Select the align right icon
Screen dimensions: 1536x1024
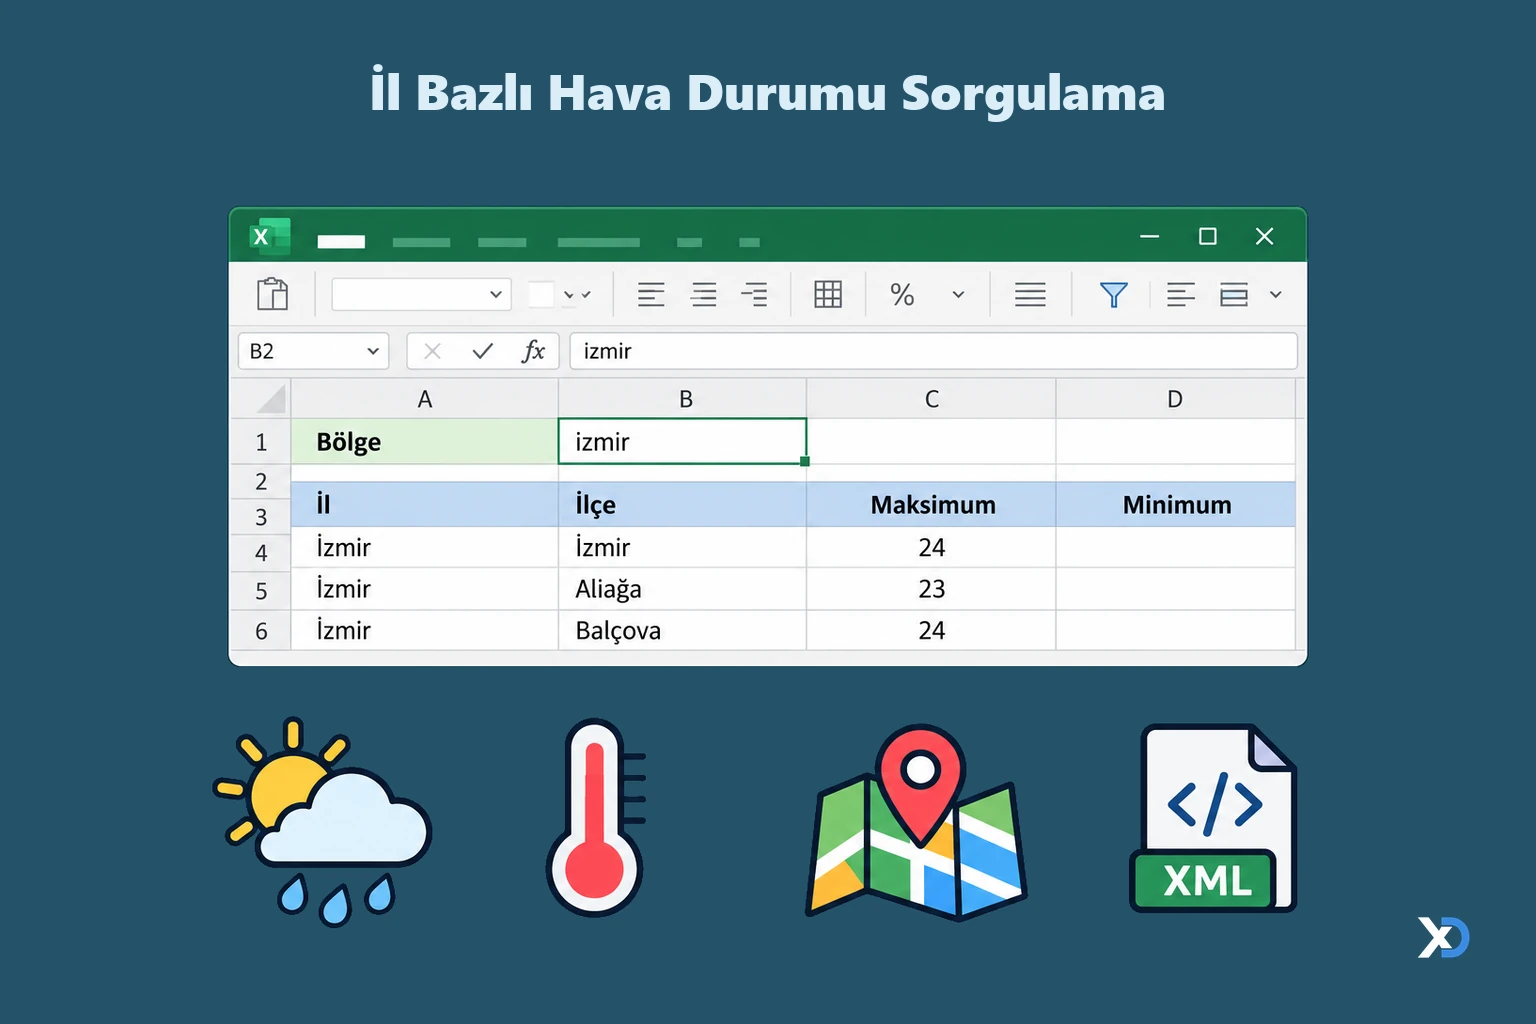coord(754,294)
